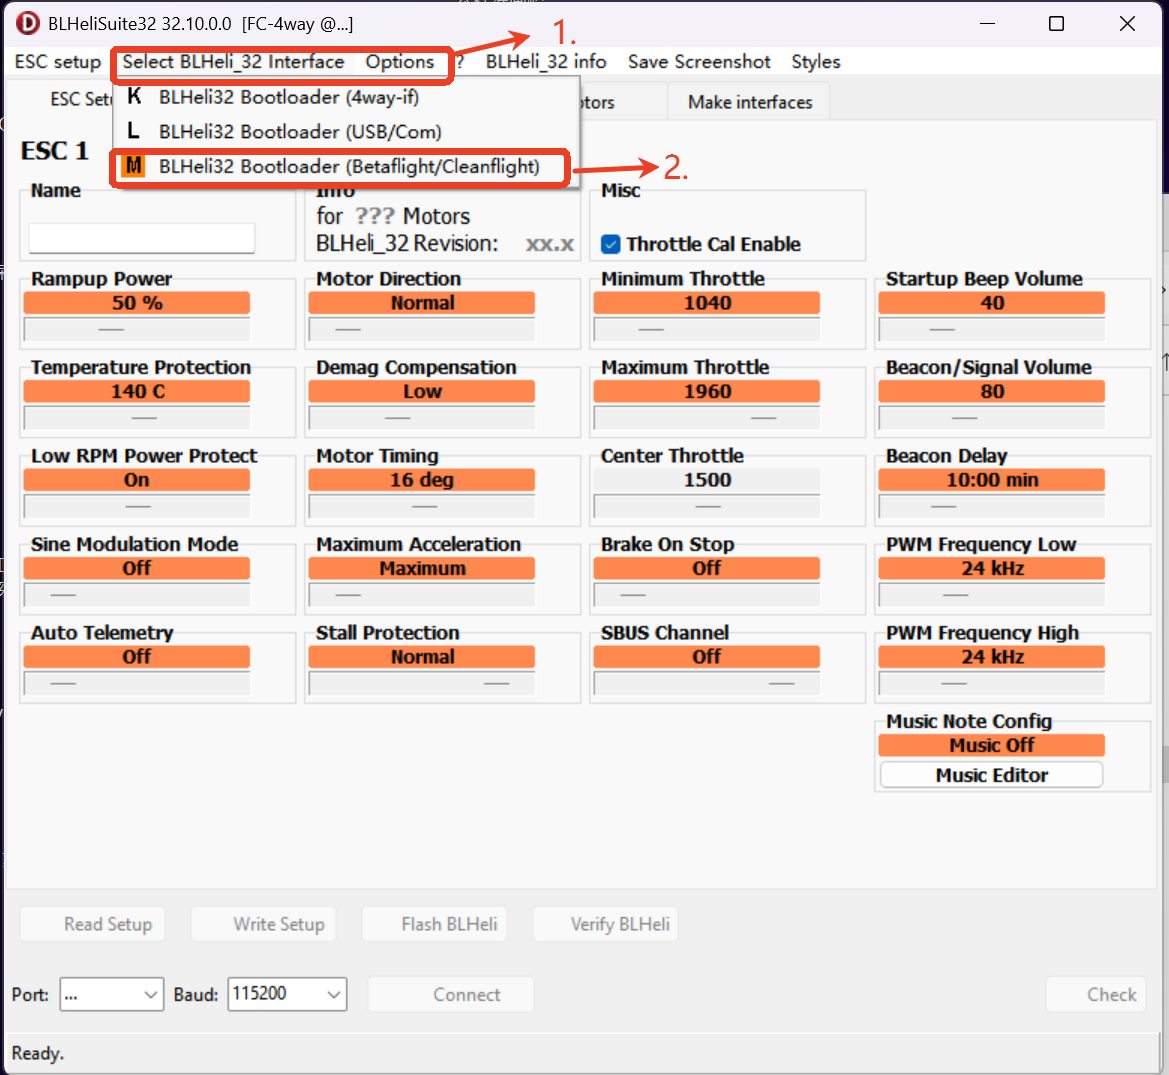The height and width of the screenshot is (1075, 1169).
Task: Click the Maximum Throttle 1960 value
Action: [x=706, y=391]
